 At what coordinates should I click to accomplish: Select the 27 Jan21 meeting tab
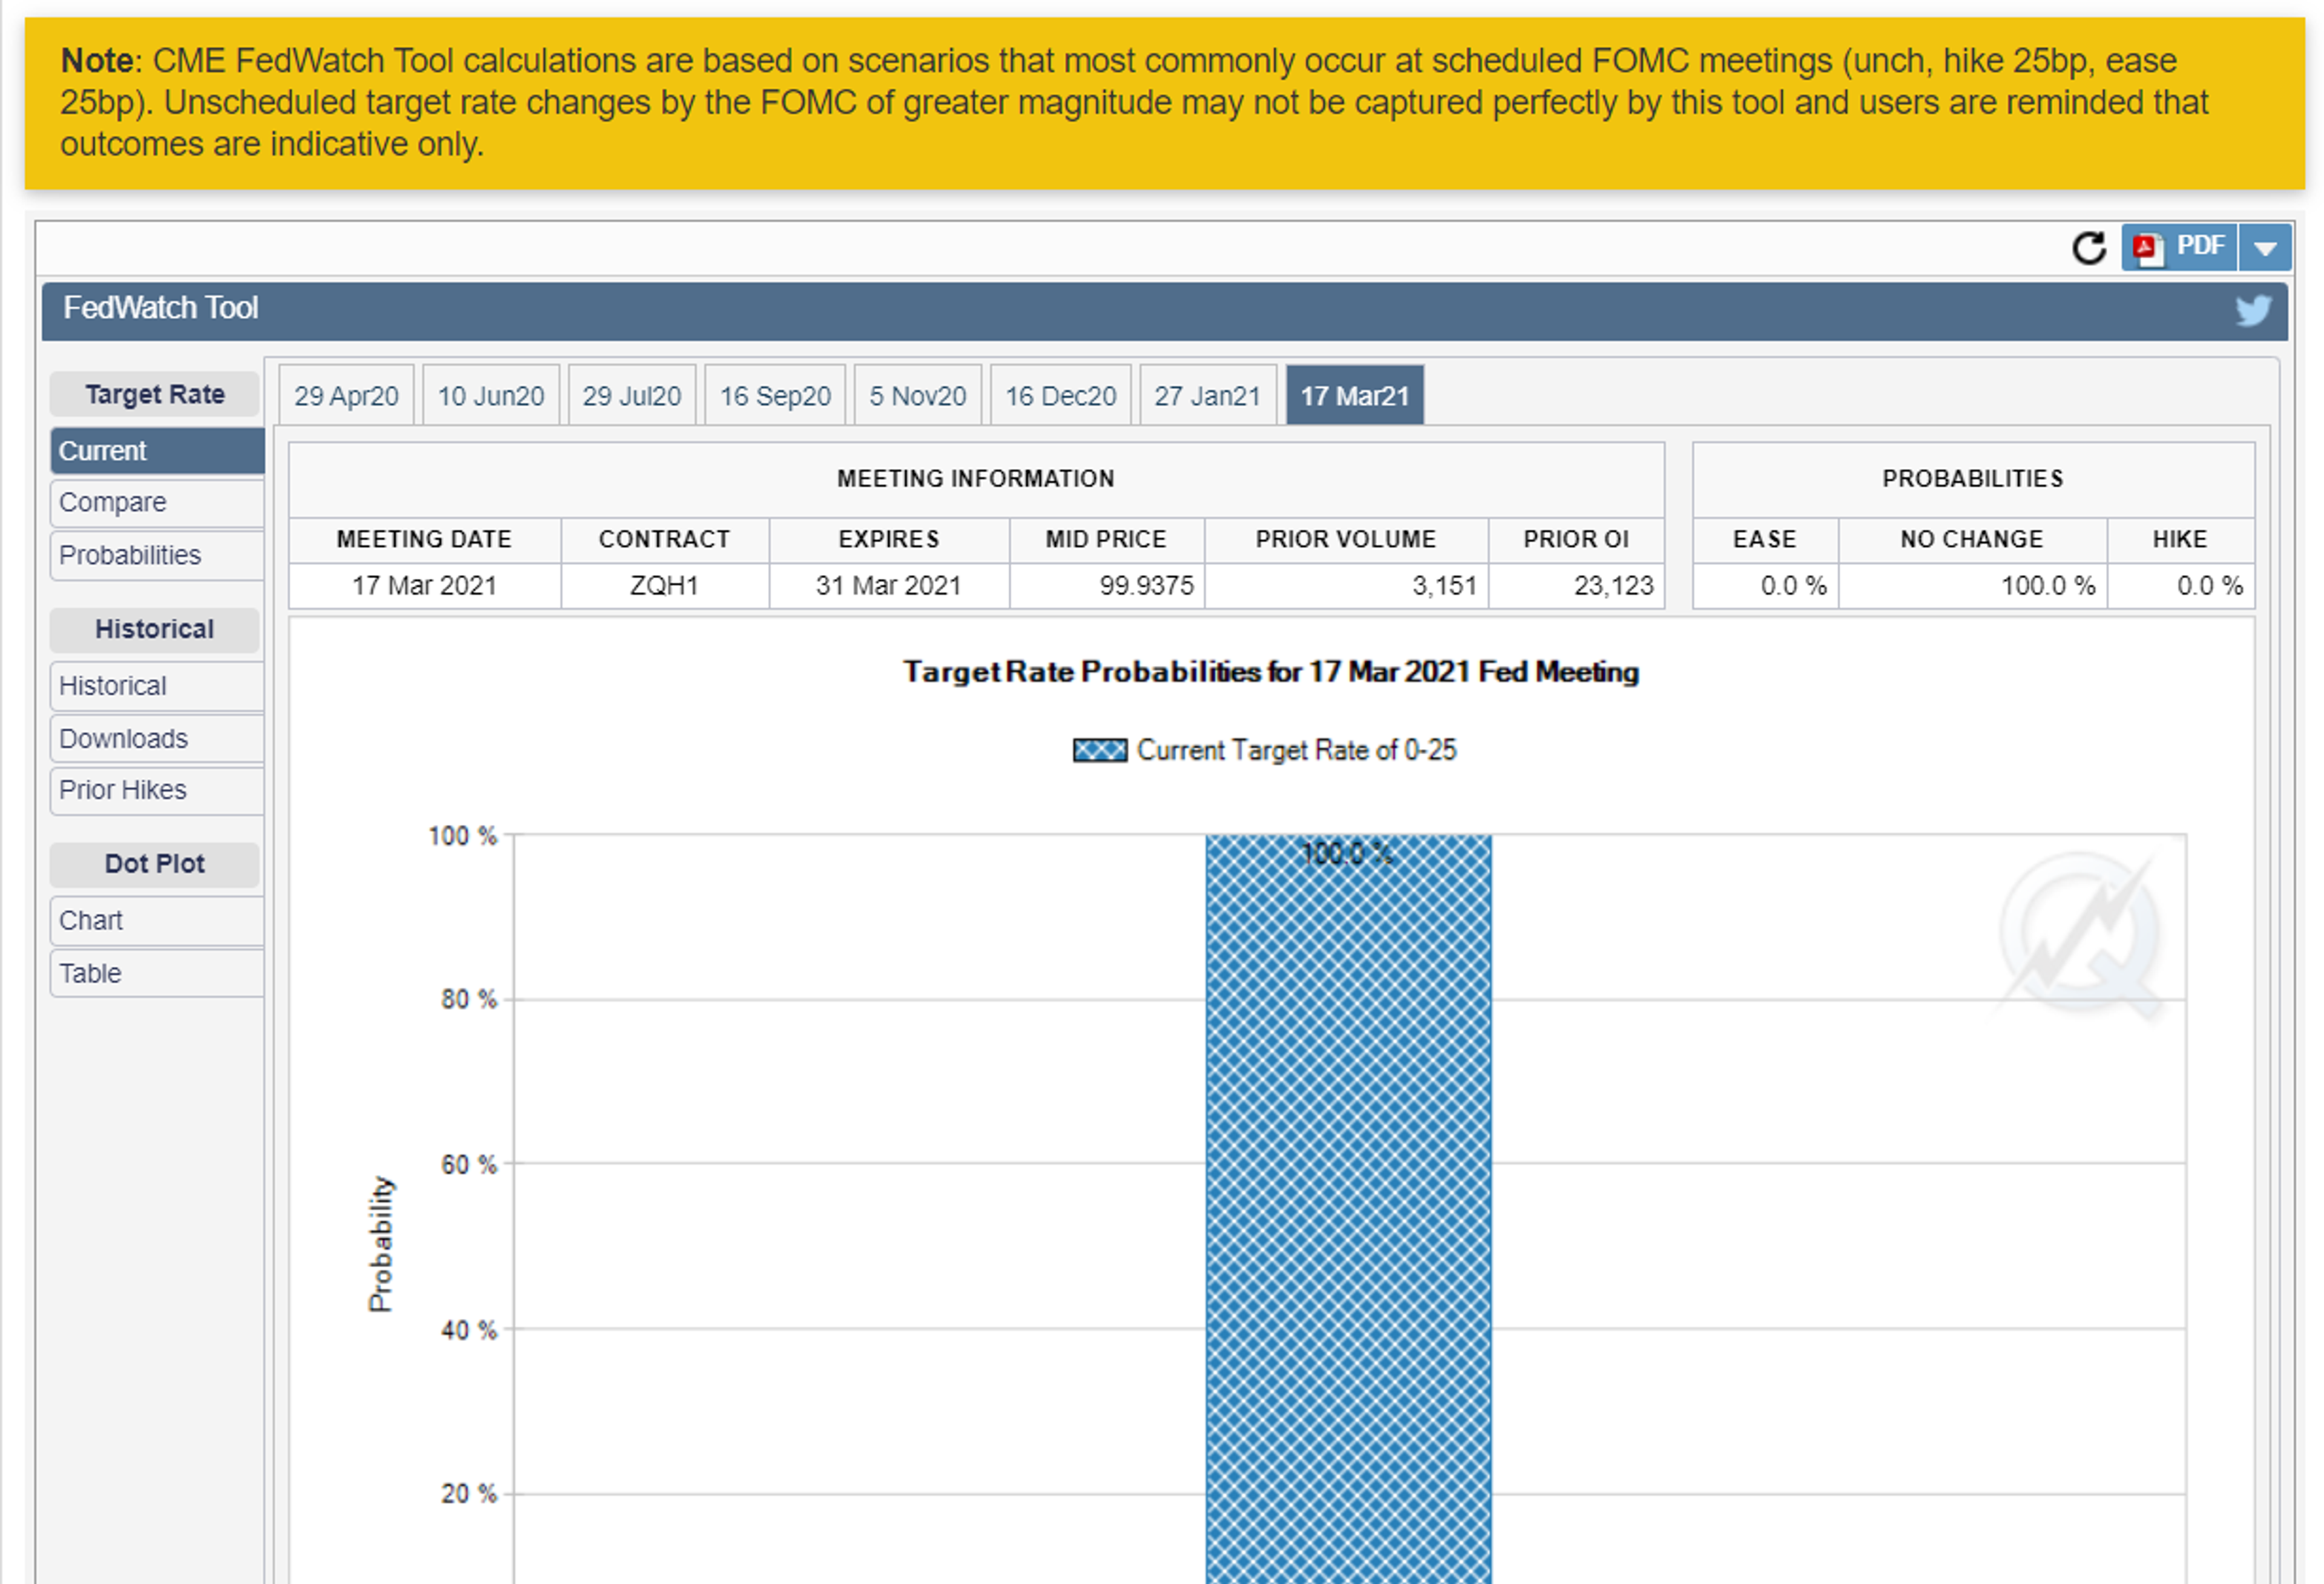coord(1208,396)
